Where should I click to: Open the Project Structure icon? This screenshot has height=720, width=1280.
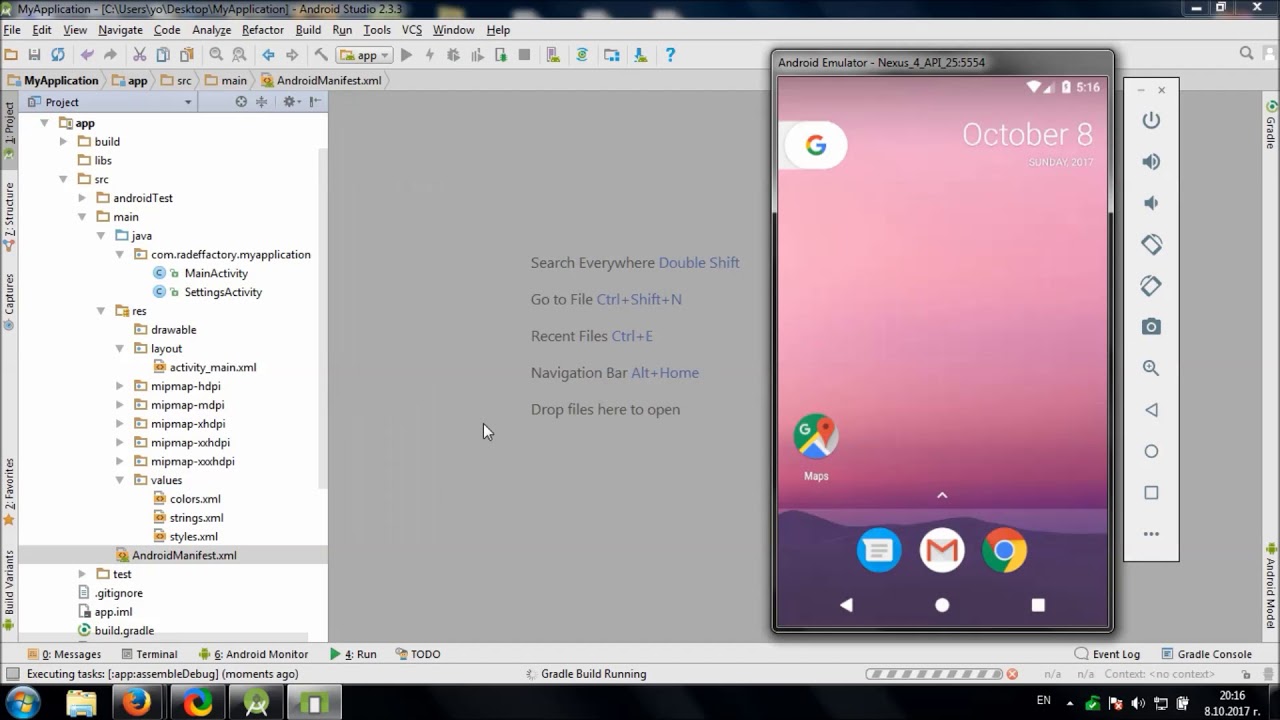(611, 55)
